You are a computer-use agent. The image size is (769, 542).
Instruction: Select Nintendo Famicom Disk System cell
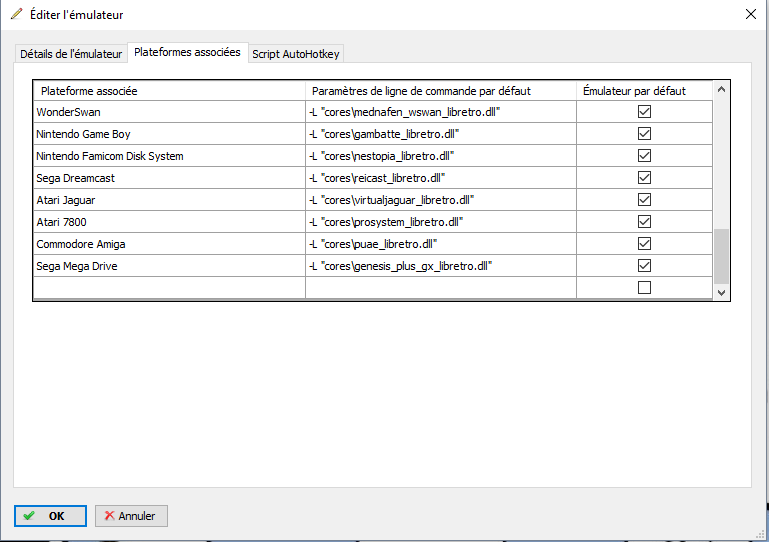pos(170,156)
